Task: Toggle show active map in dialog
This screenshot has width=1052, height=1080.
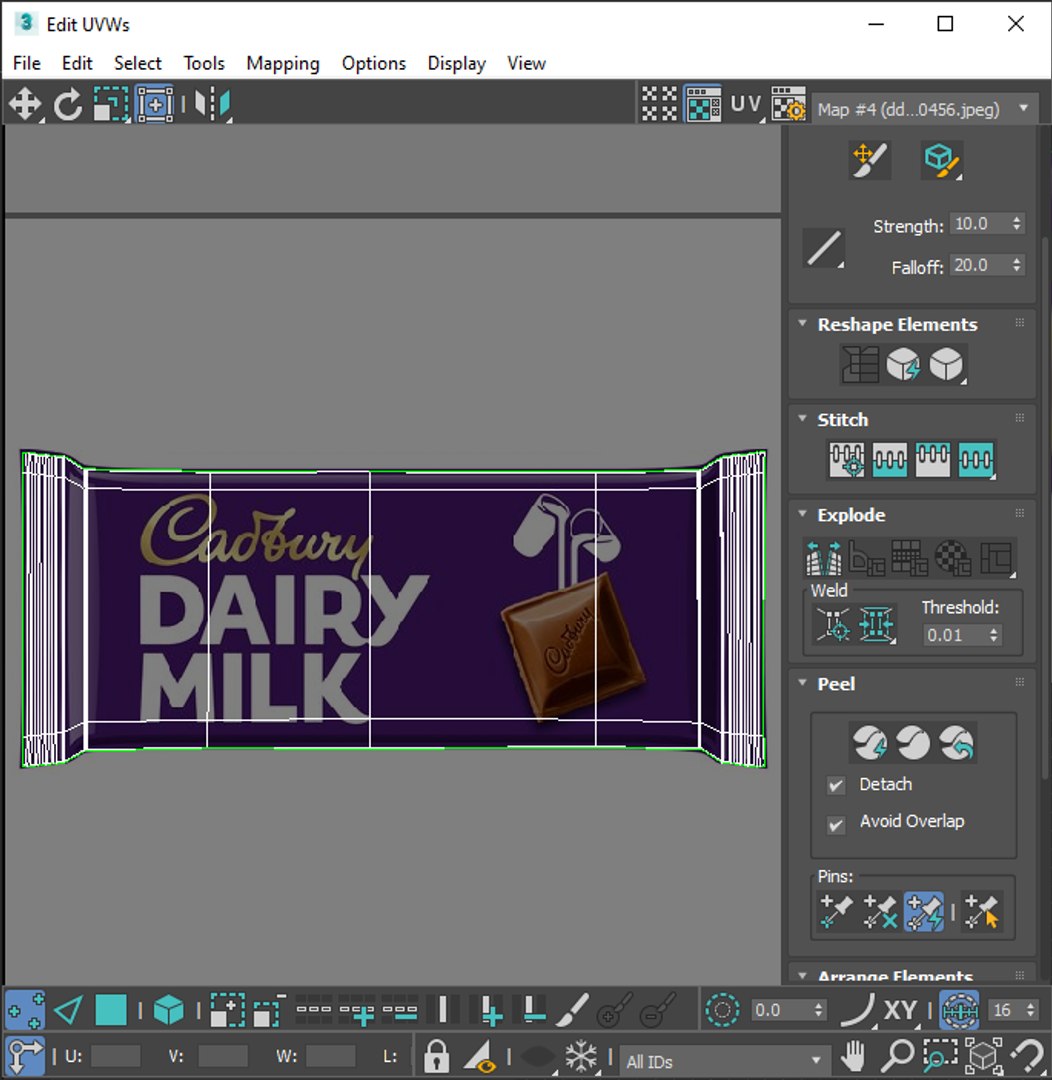Action: [x=702, y=105]
